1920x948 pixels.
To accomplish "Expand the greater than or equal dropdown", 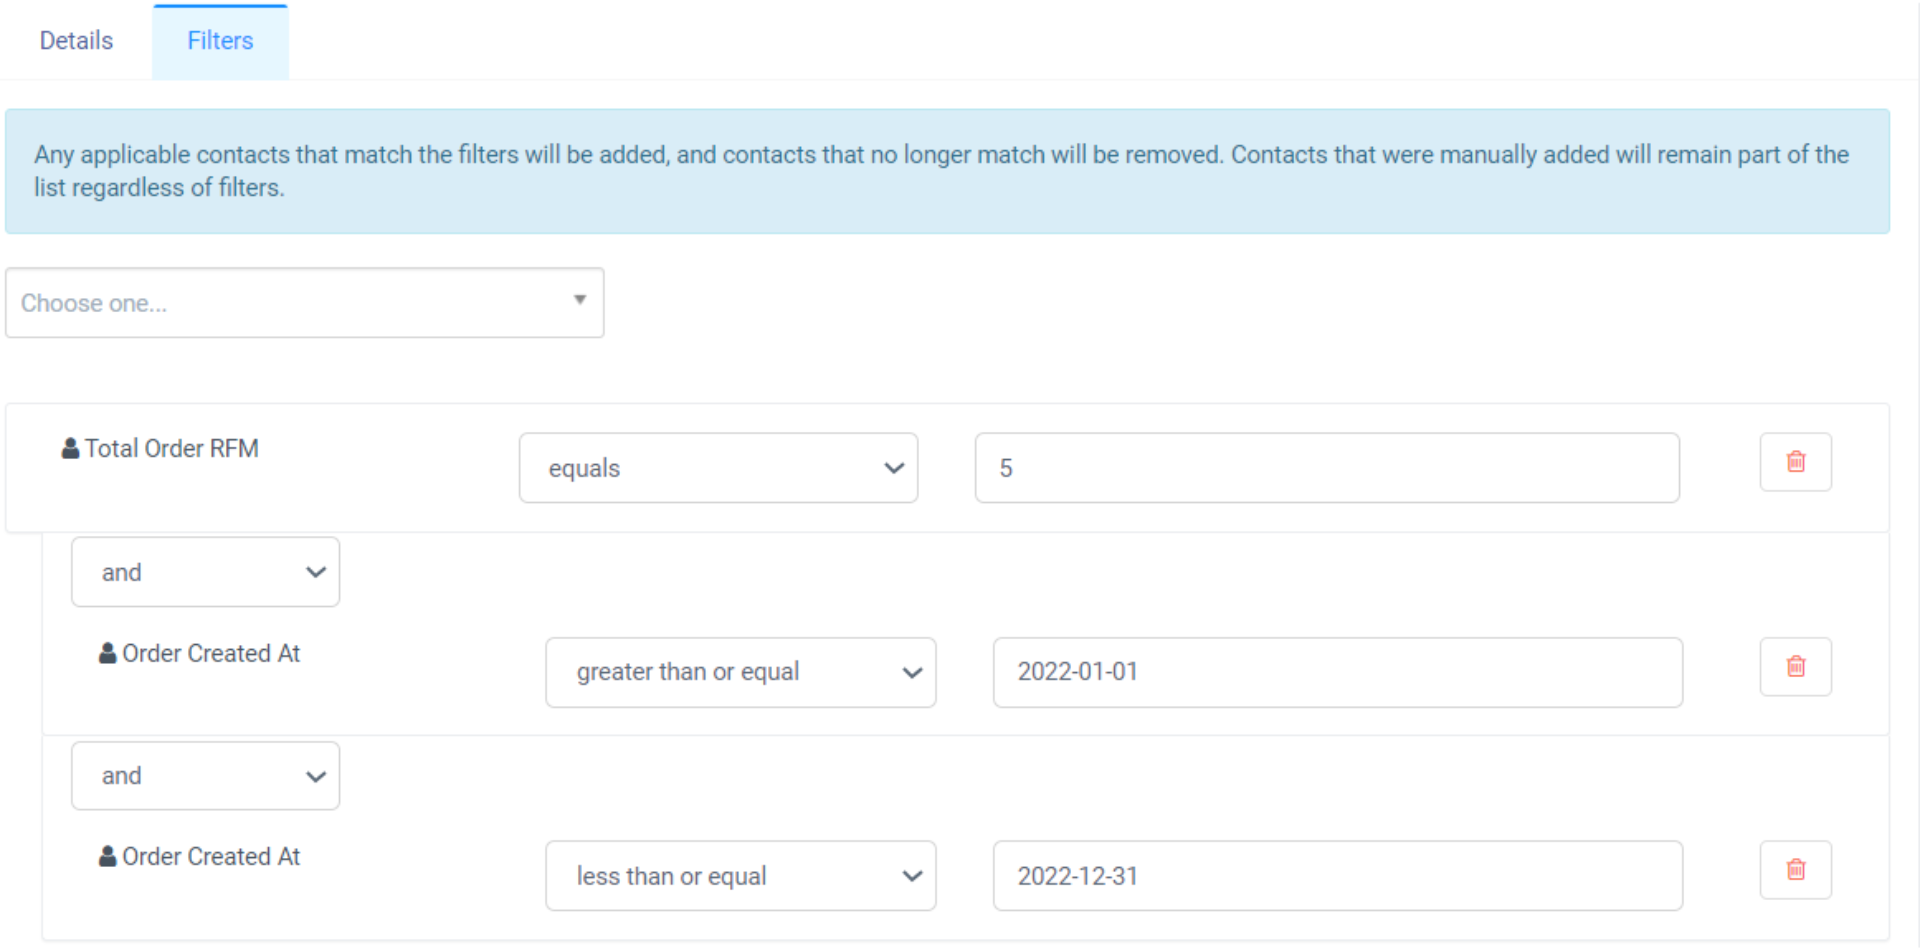I will [x=740, y=672].
